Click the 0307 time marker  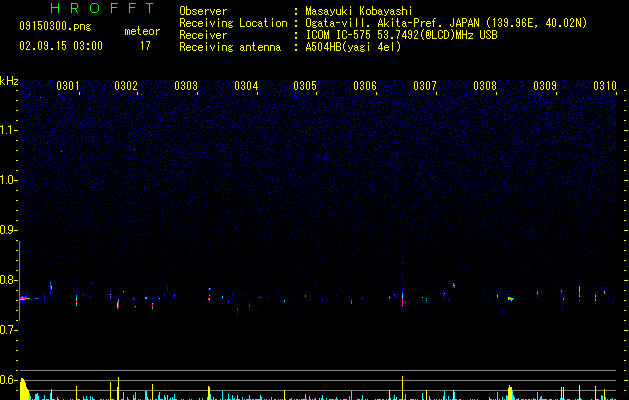tap(425, 86)
